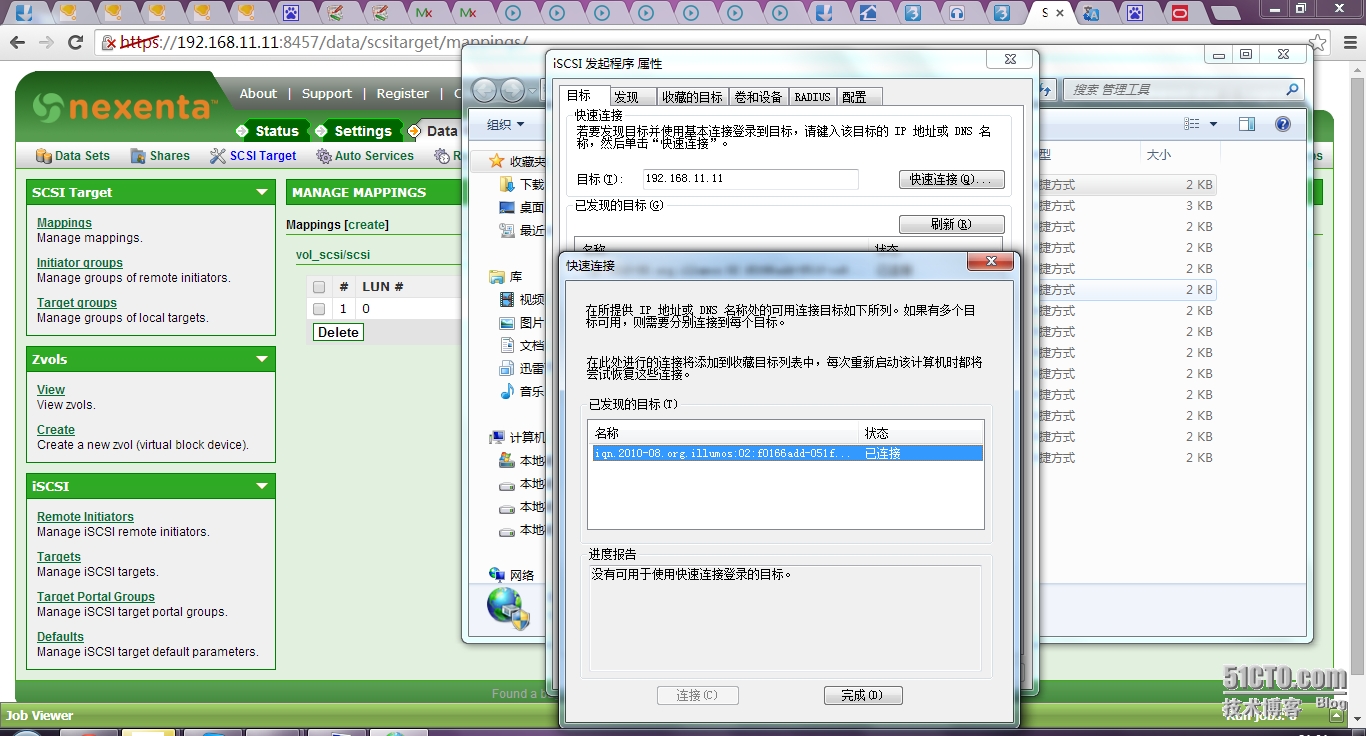Open the 组织 dropdown in Explorer

(x=505, y=124)
